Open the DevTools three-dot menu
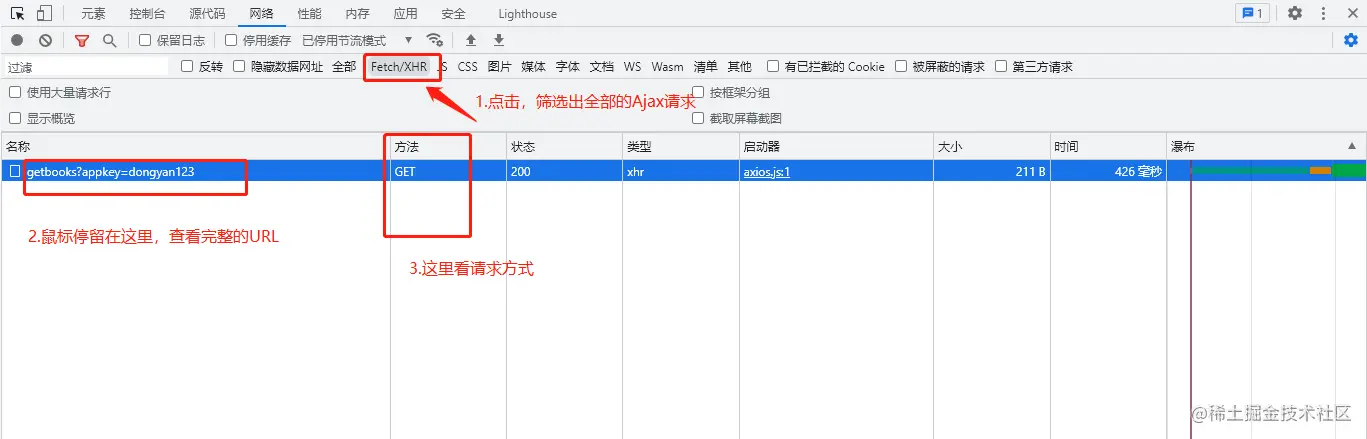This screenshot has width=1367, height=439. tap(1324, 14)
